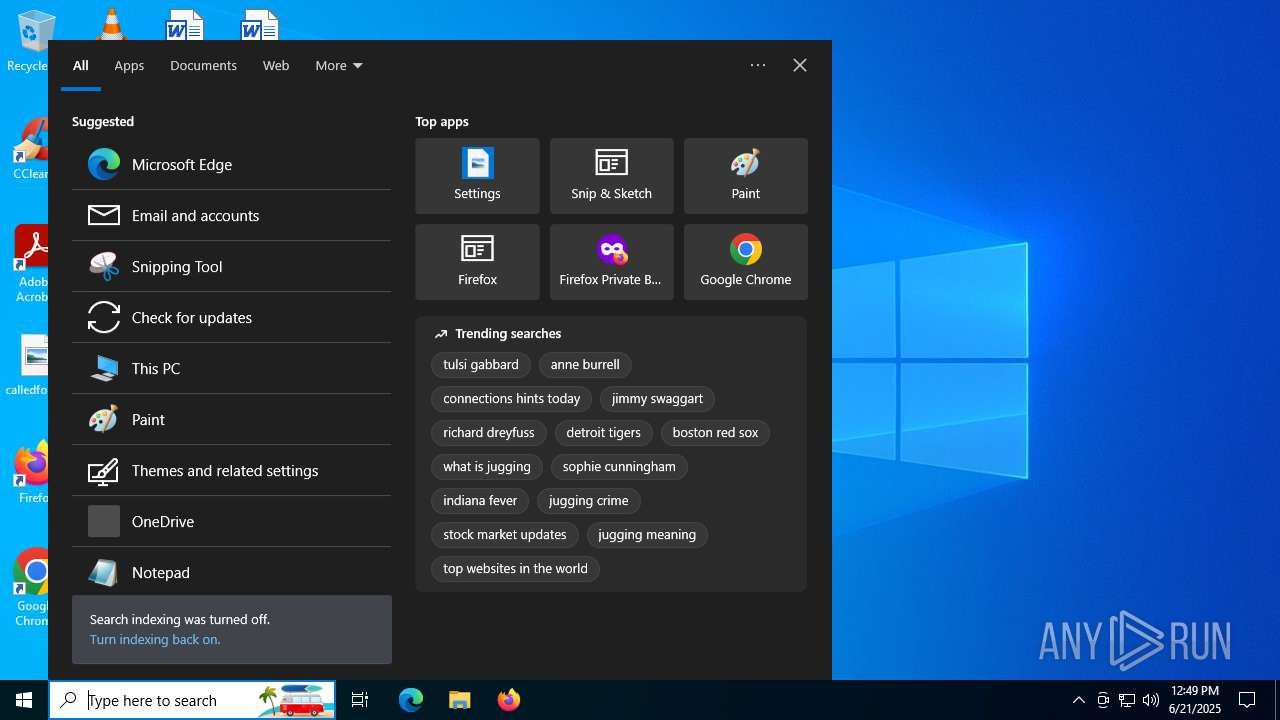Open Firefox Private Browsing tile

tap(611, 262)
